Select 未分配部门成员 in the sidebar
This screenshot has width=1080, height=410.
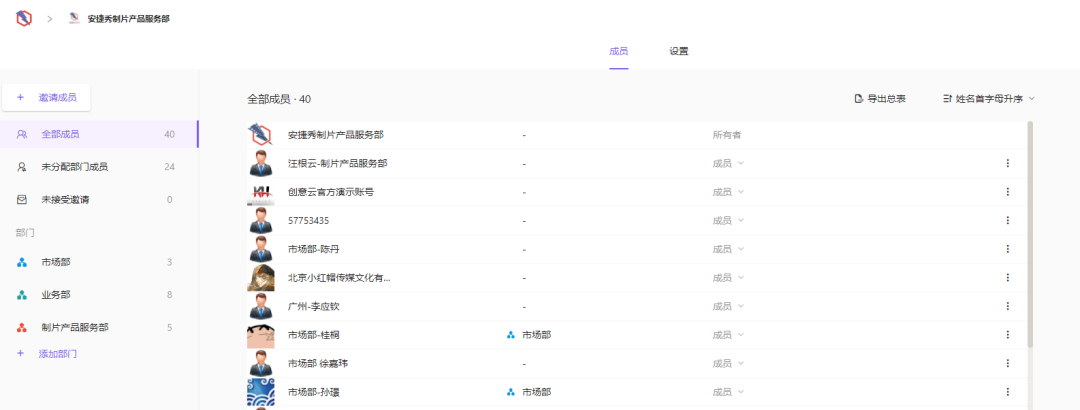(74, 167)
